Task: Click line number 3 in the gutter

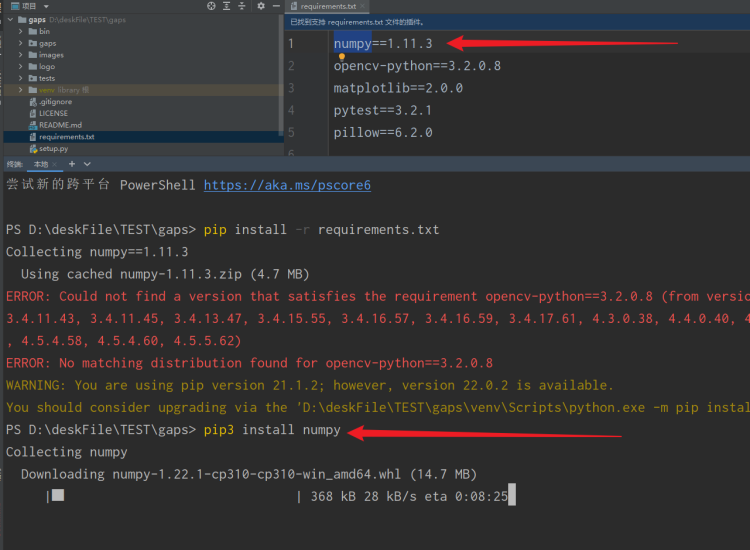Action: point(291,88)
